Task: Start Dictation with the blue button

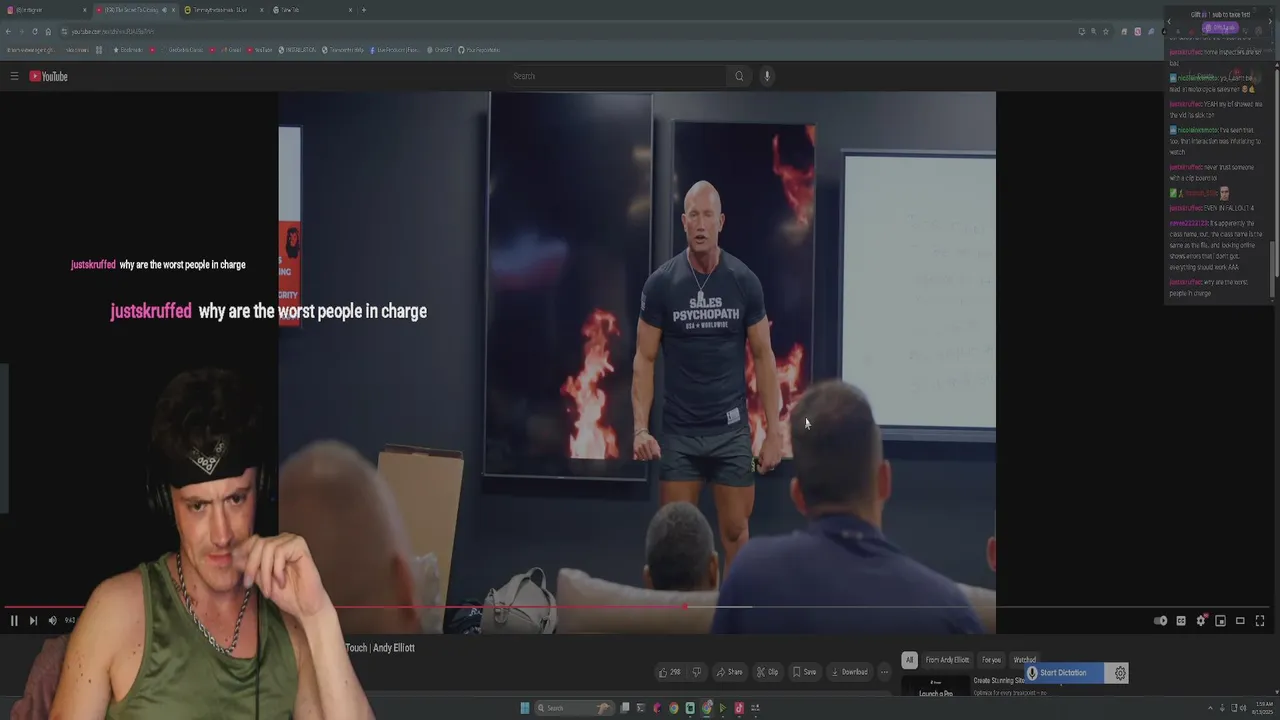Action: pyautogui.click(x=1064, y=673)
